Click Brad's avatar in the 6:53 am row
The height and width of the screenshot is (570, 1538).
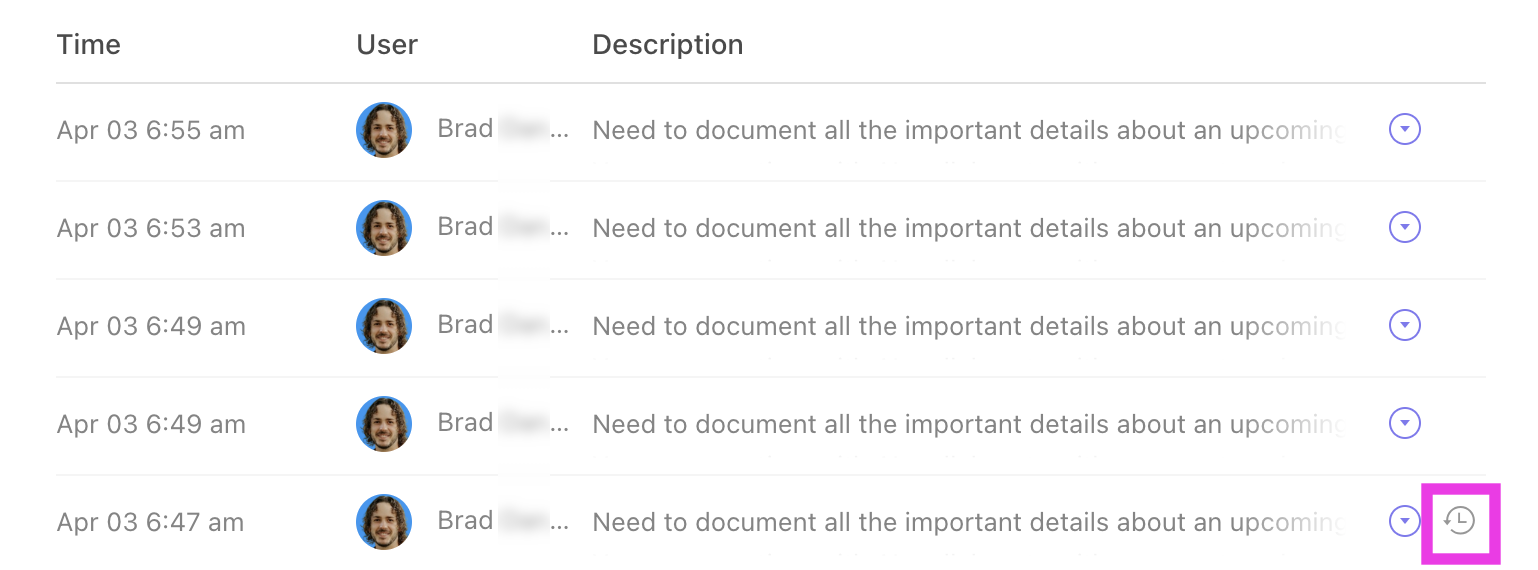384,228
